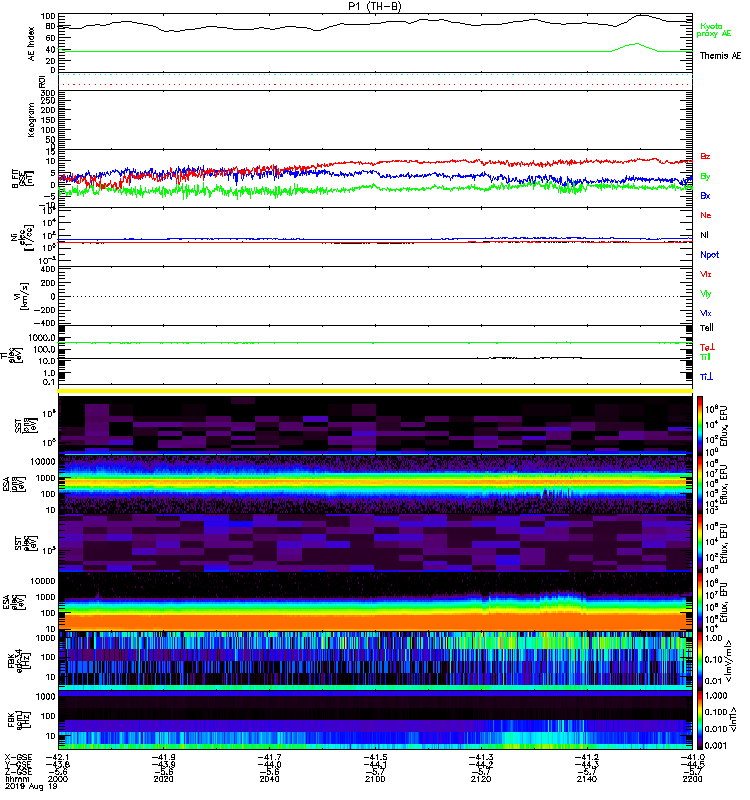Click the 'FBK scm1 [Hz]' panel axis label
The width and height of the screenshot is (750, 800).
19,719
